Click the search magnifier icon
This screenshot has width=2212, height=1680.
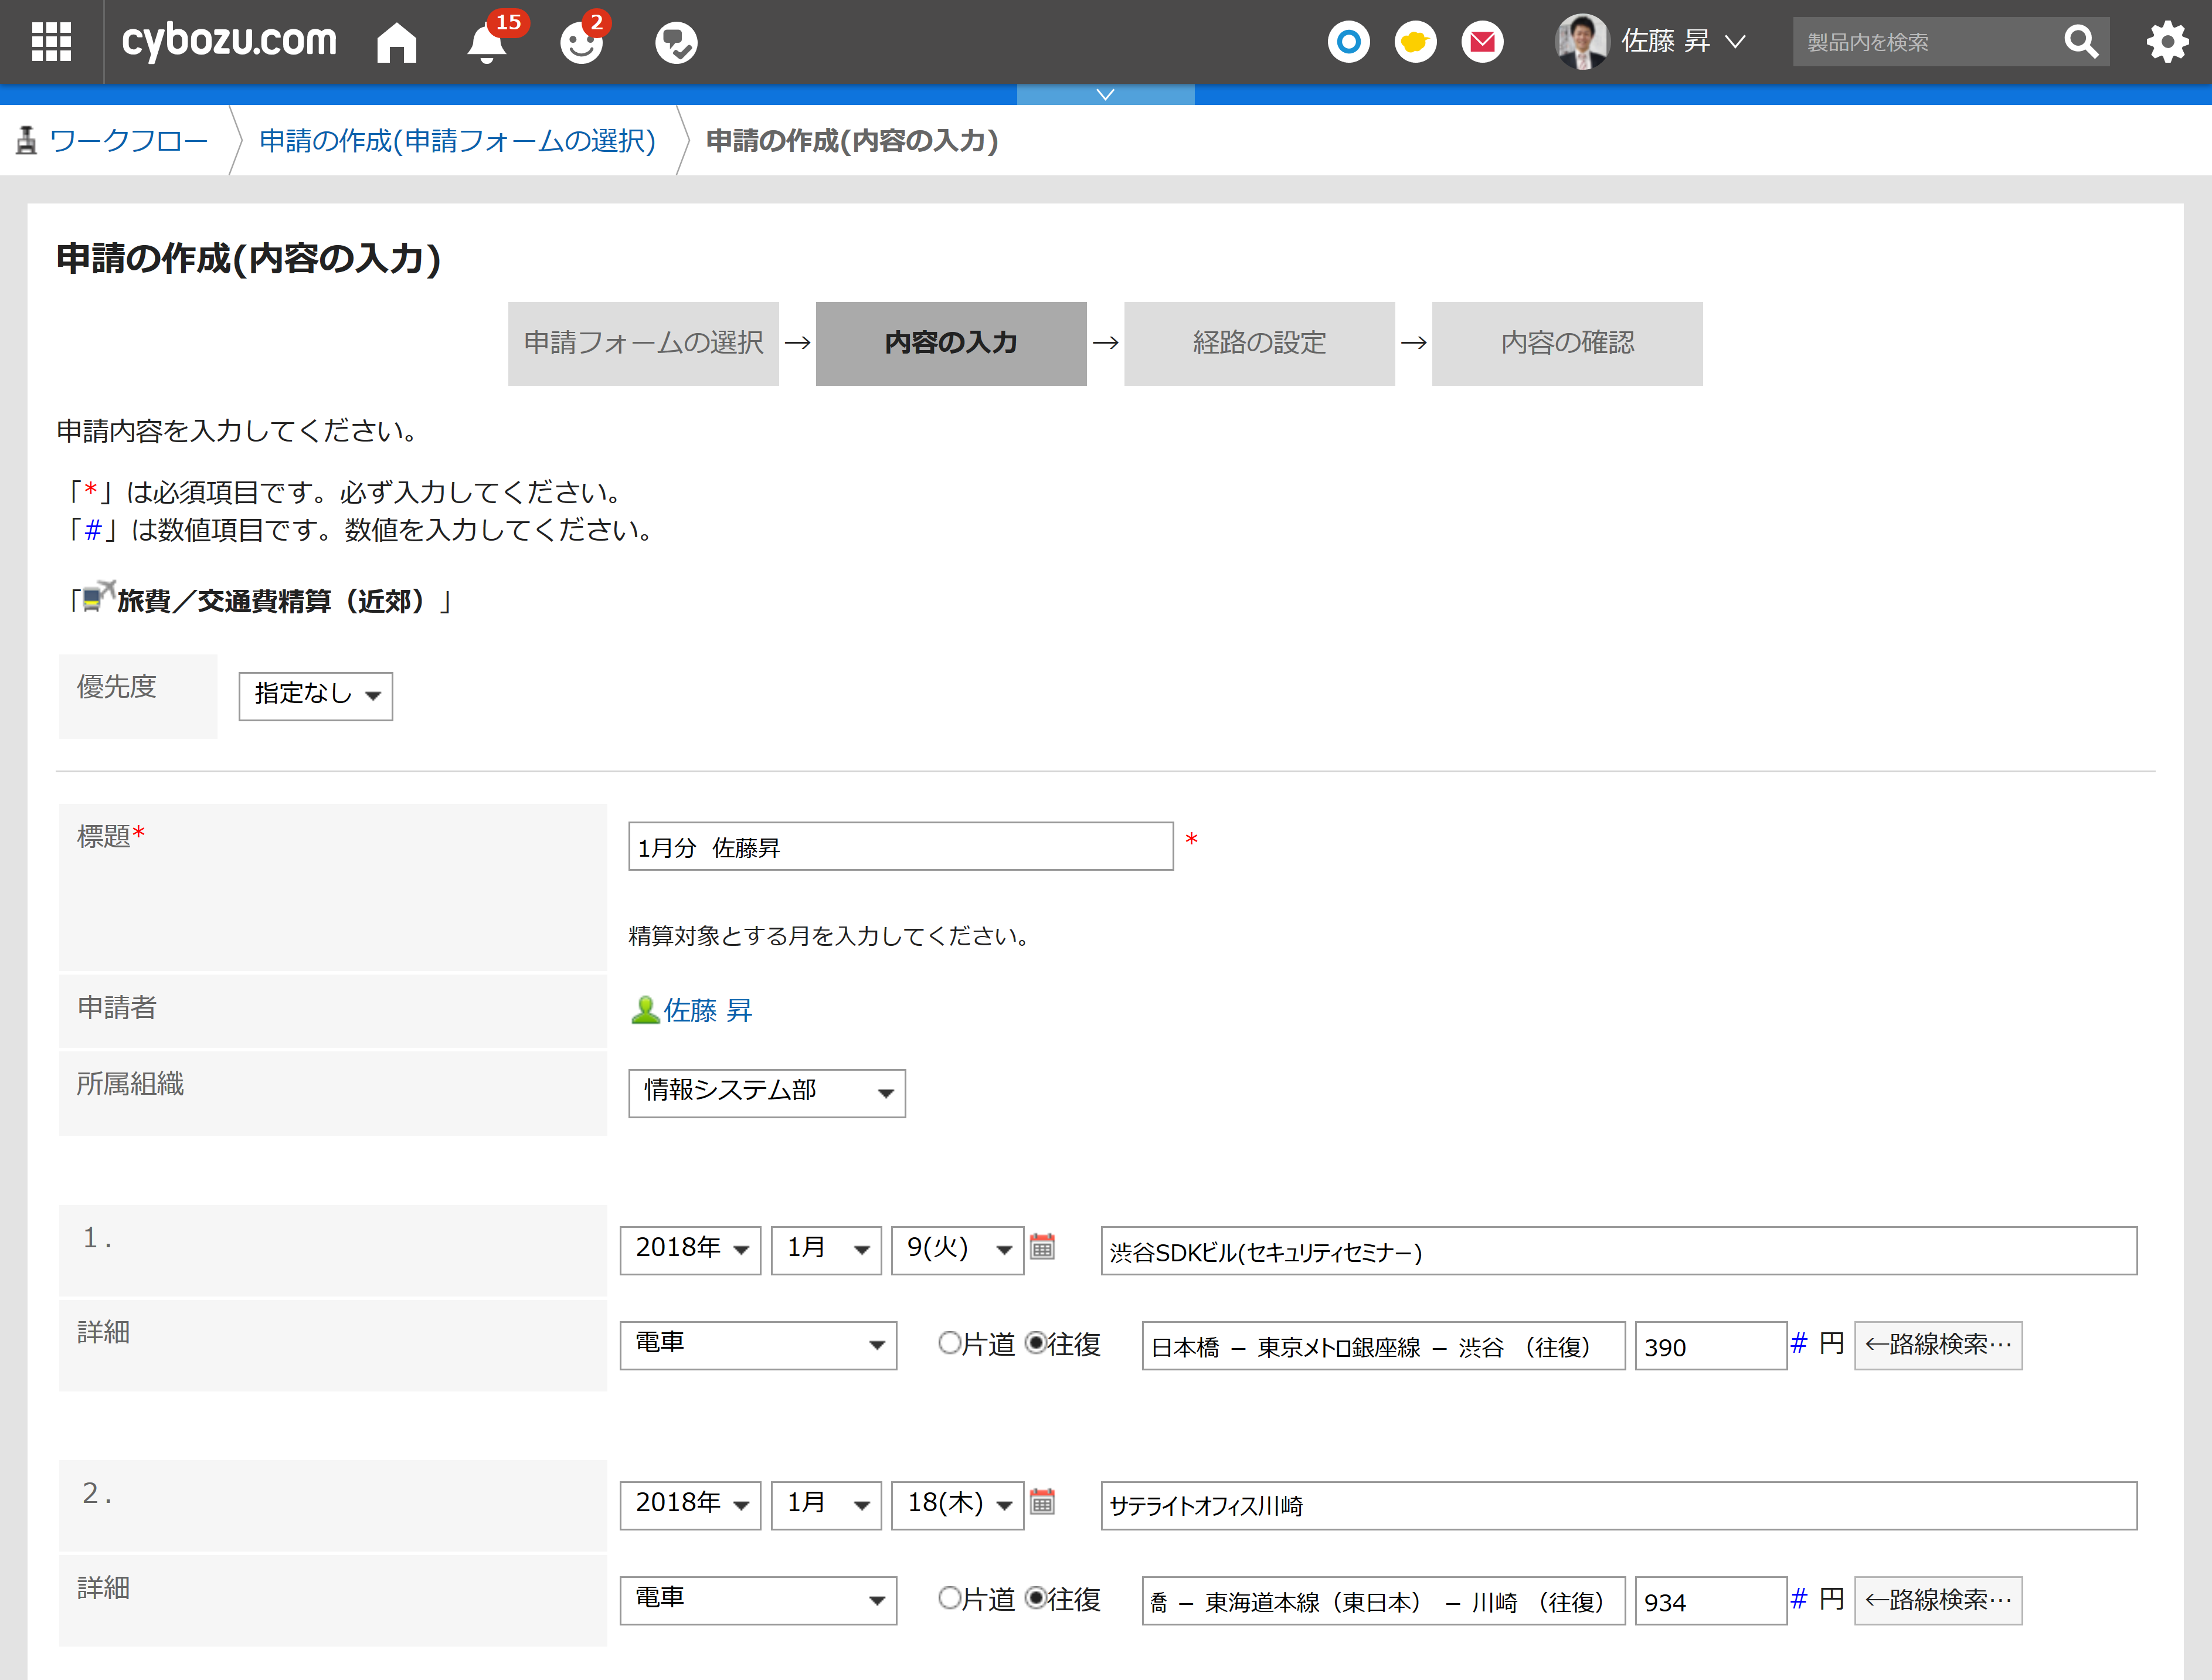(2080, 42)
